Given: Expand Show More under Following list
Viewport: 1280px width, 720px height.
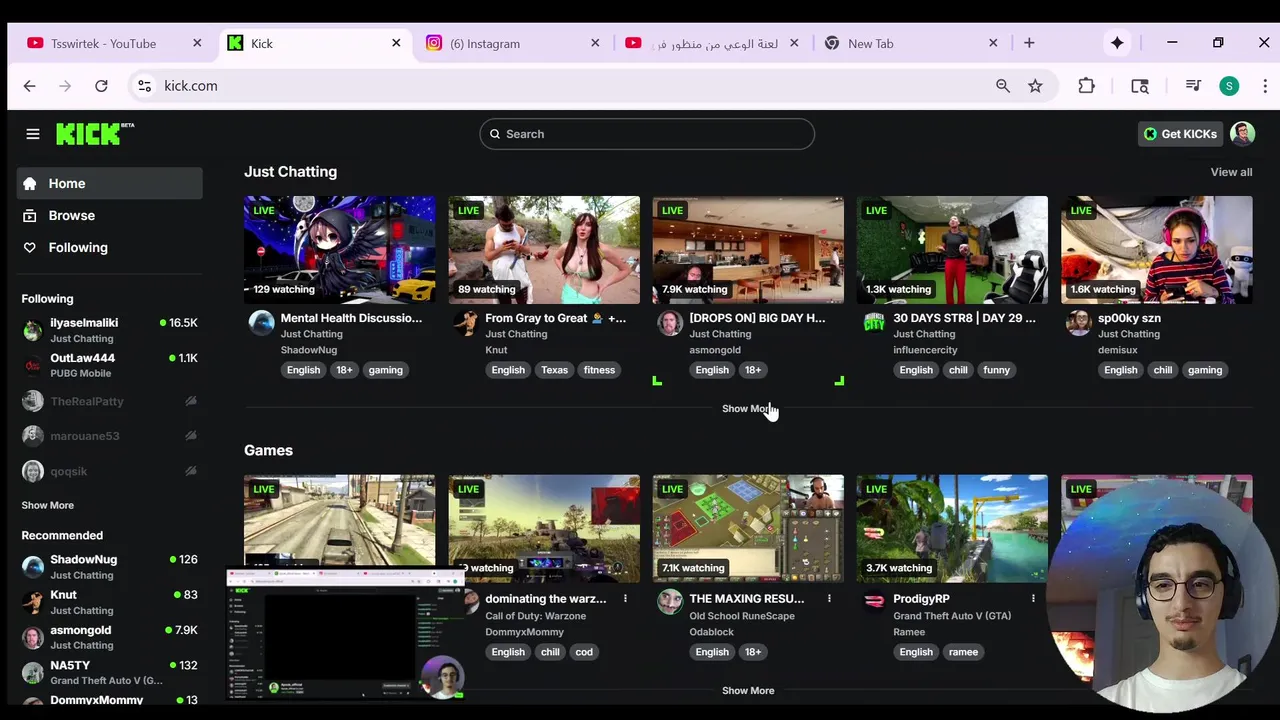Looking at the screenshot, I should pyautogui.click(x=48, y=505).
